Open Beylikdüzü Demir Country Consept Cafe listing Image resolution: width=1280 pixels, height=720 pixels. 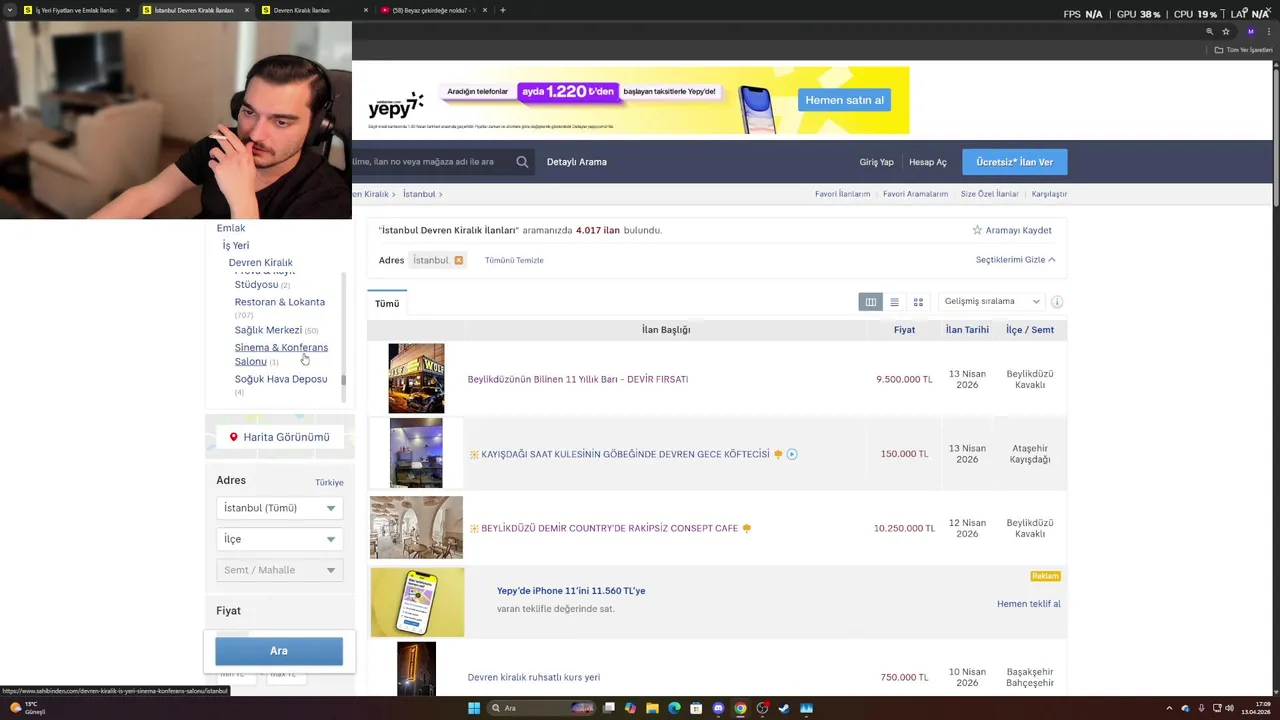[x=610, y=528]
